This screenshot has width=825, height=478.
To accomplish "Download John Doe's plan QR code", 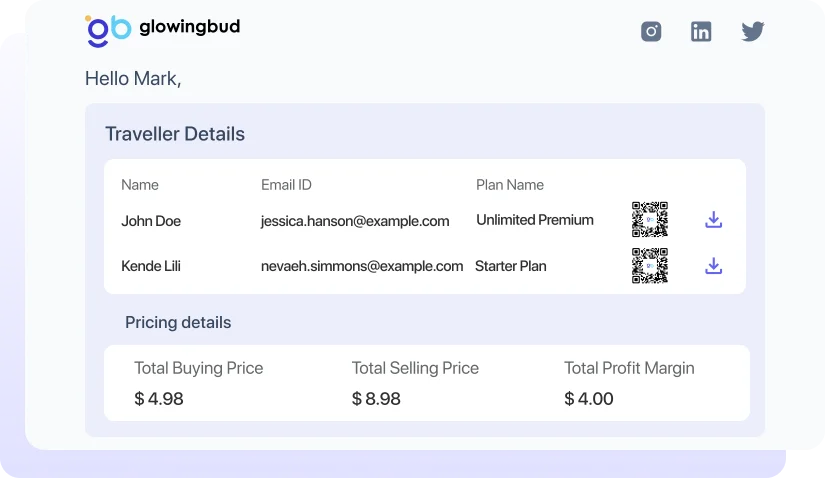I will click(x=713, y=220).
